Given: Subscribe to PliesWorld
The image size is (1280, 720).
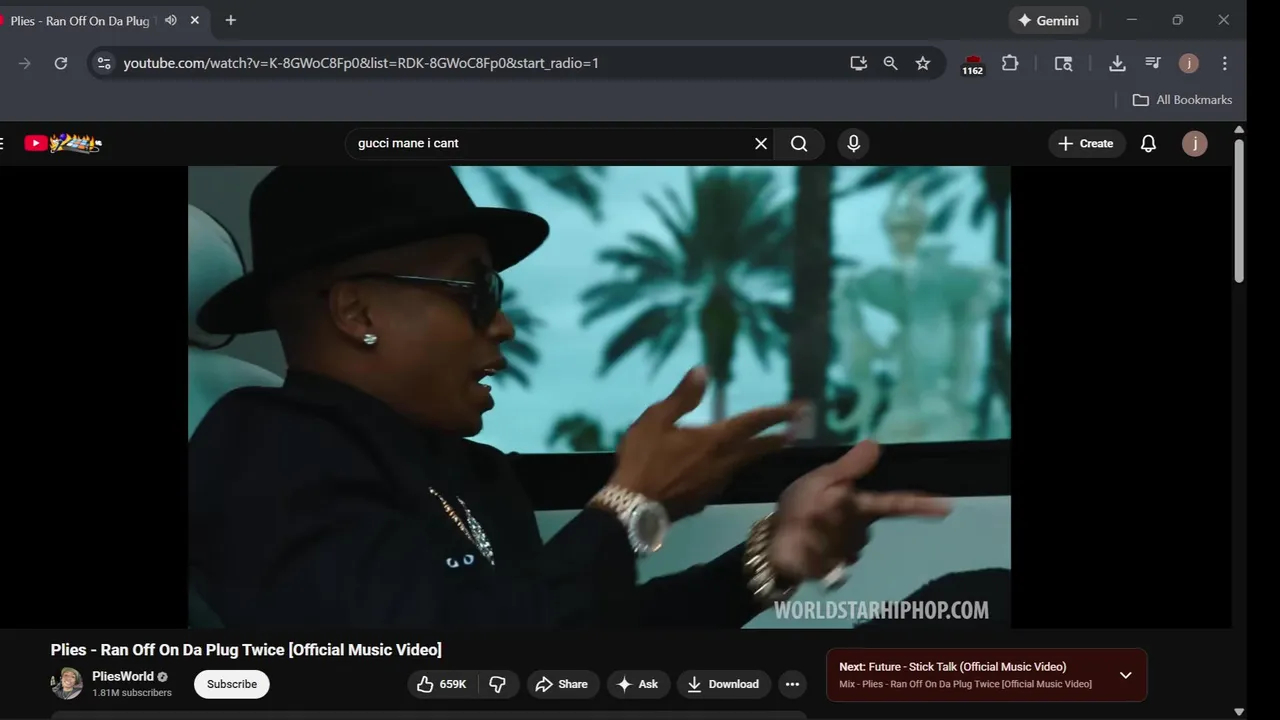Looking at the screenshot, I should click(232, 684).
